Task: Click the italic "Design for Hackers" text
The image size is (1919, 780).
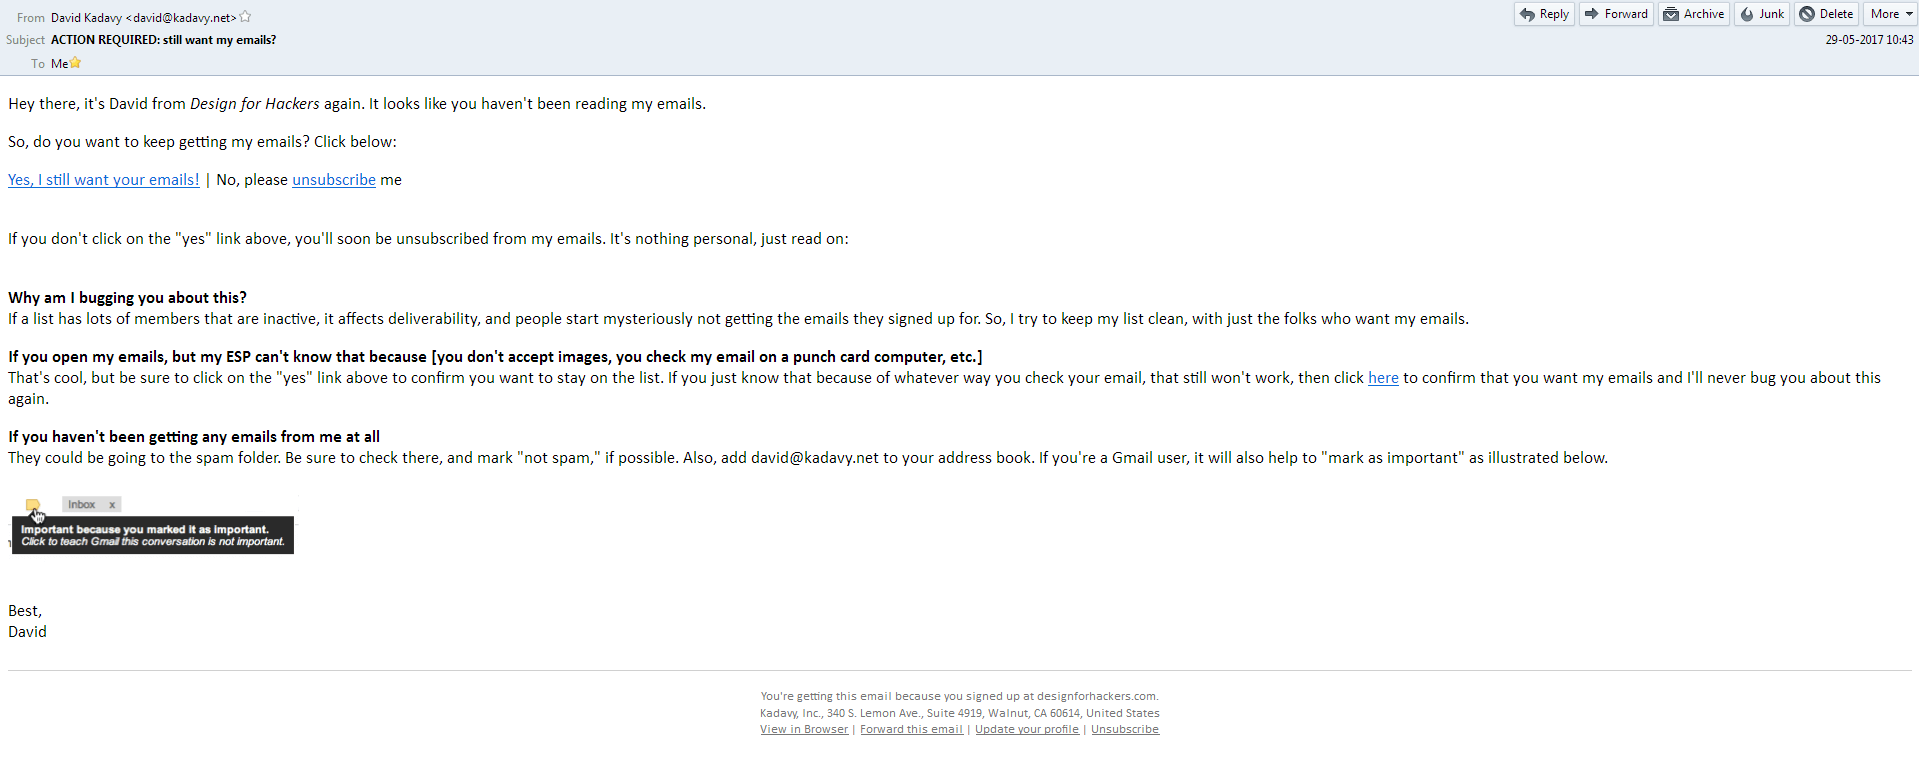Action: [x=255, y=104]
